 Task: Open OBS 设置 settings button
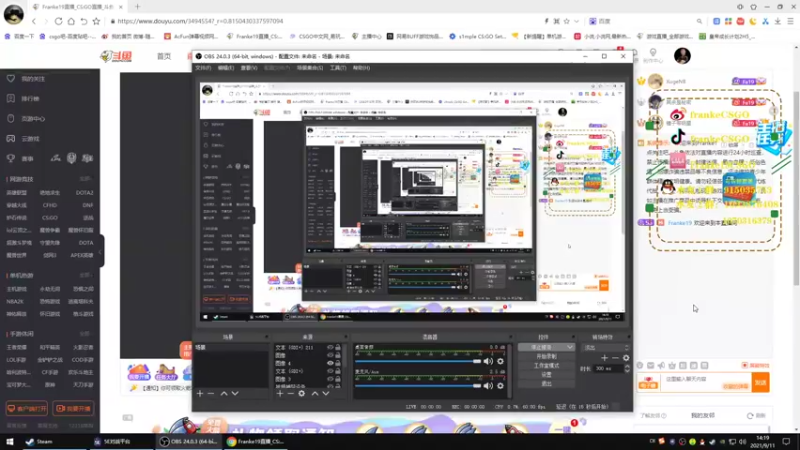pyautogui.click(x=546, y=374)
